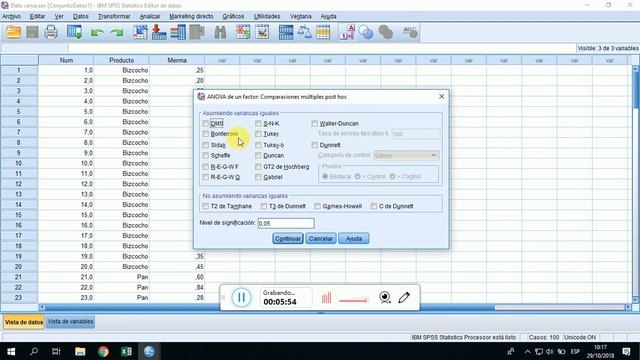Check the Sidak option

point(205,145)
